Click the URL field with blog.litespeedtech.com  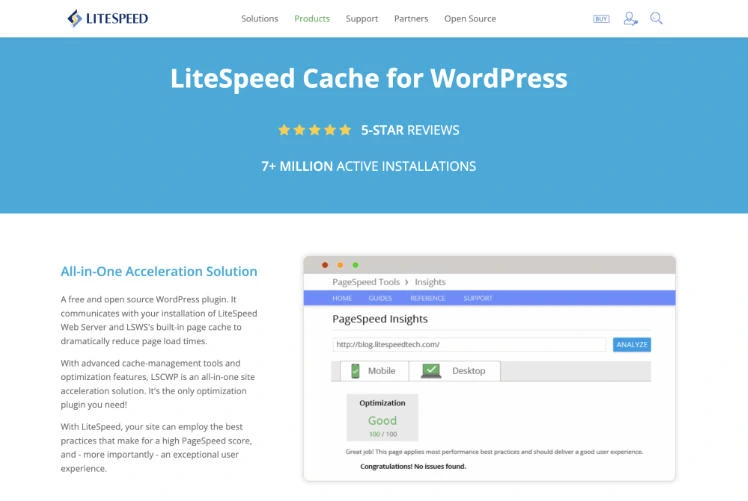pyautogui.click(x=469, y=344)
